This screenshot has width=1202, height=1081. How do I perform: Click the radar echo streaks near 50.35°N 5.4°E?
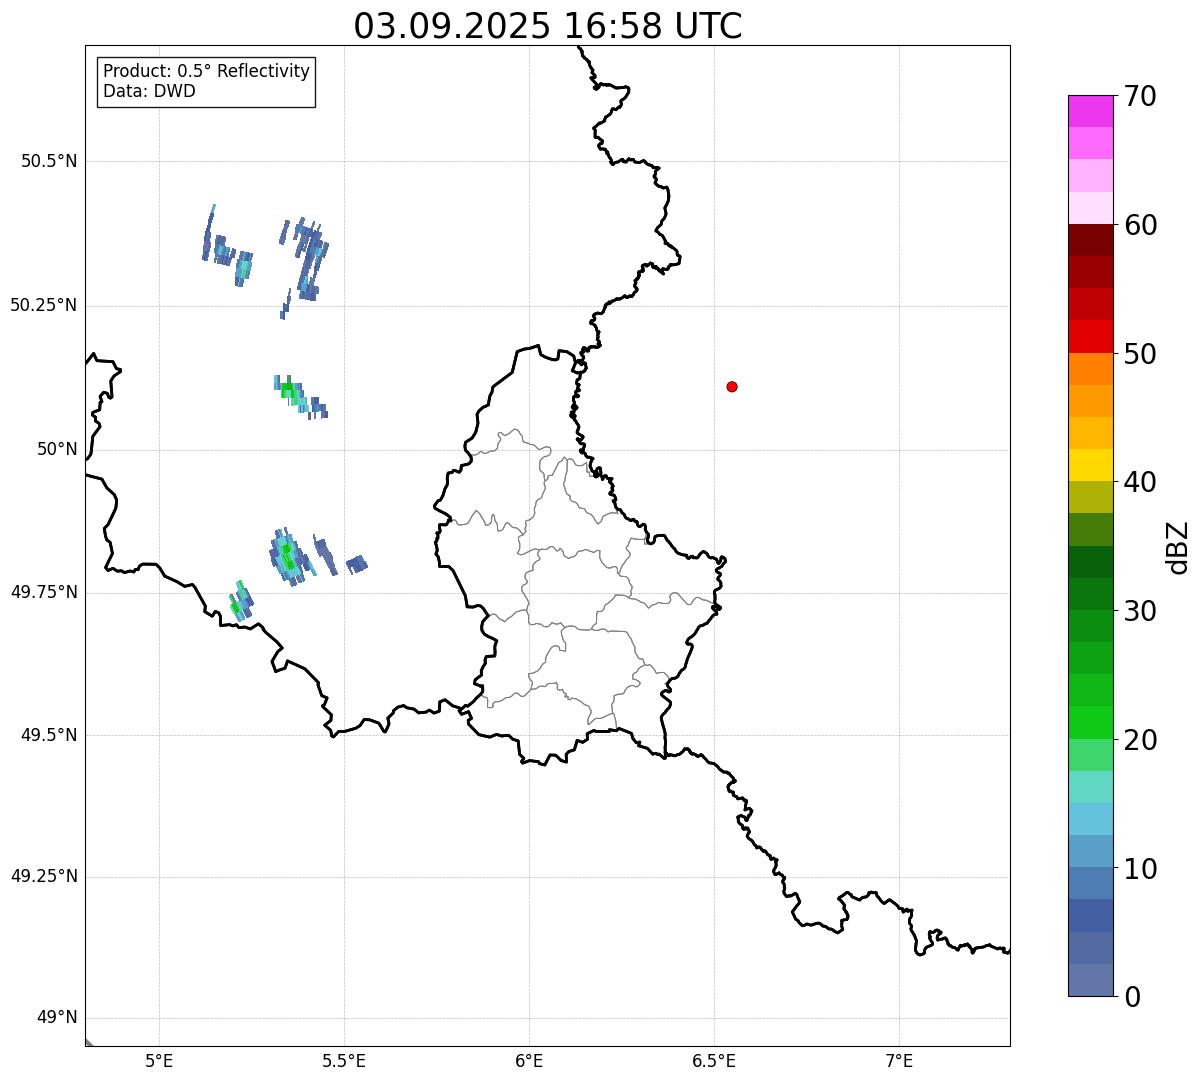[304, 267]
